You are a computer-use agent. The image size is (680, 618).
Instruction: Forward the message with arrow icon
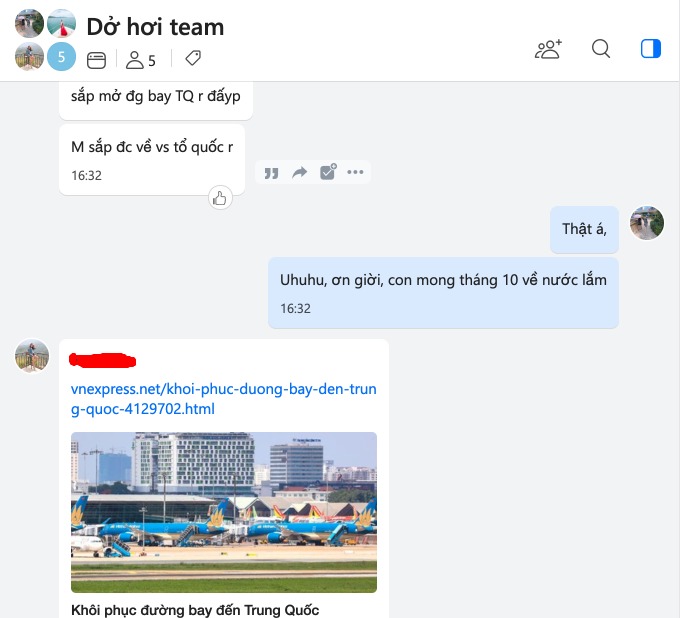pos(299,173)
